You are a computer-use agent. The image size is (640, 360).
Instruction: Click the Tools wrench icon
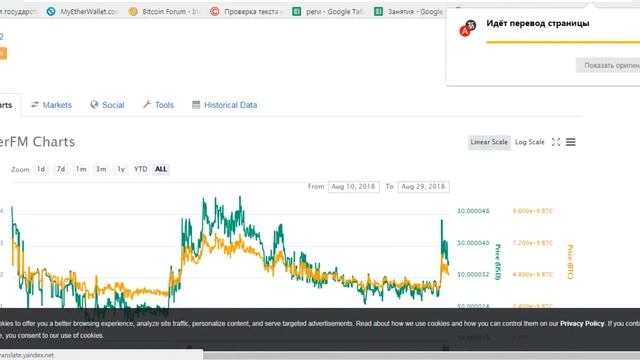(147, 104)
